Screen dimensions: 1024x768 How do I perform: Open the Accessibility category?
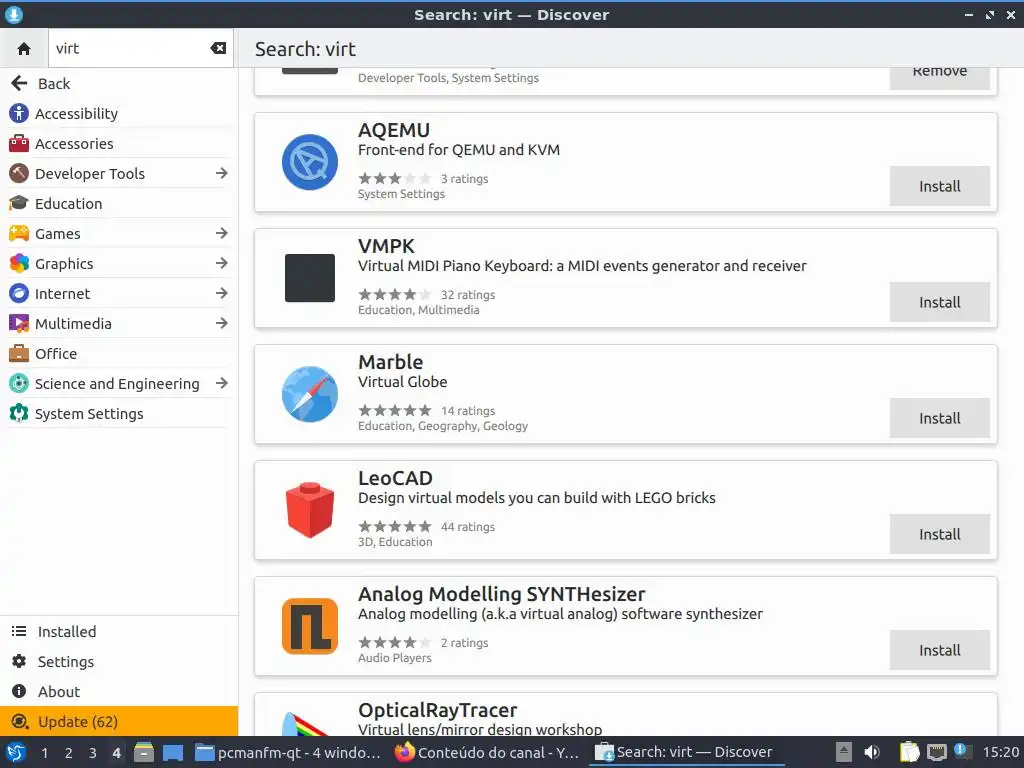pos(119,114)
